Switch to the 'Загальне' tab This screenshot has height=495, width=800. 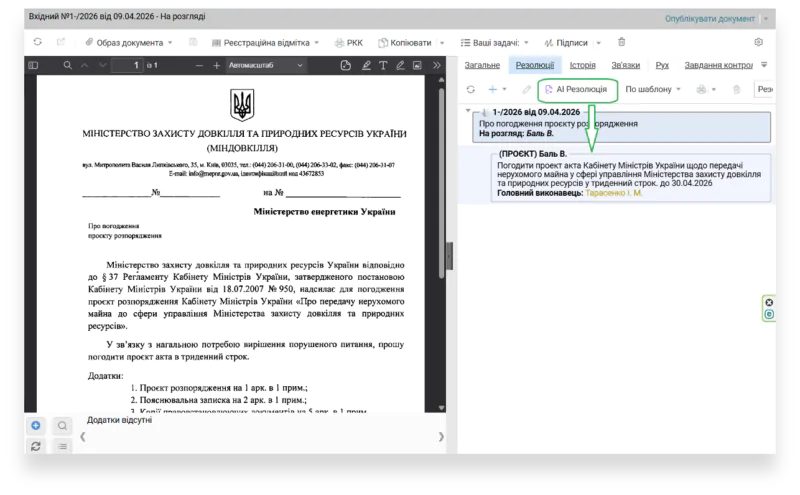482,65
